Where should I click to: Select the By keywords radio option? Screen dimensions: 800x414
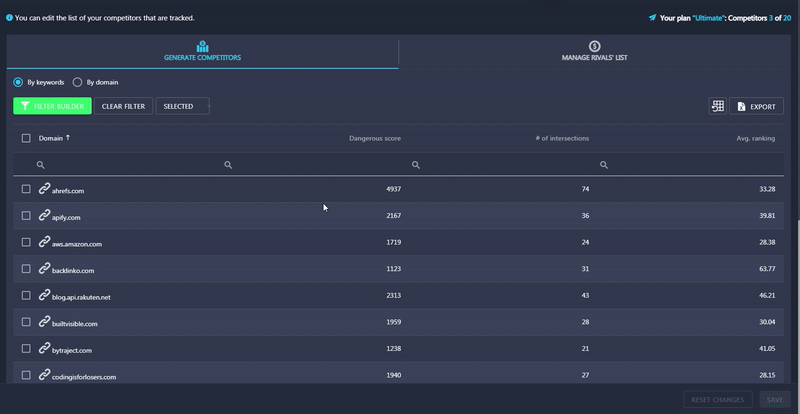pos(18,82)
